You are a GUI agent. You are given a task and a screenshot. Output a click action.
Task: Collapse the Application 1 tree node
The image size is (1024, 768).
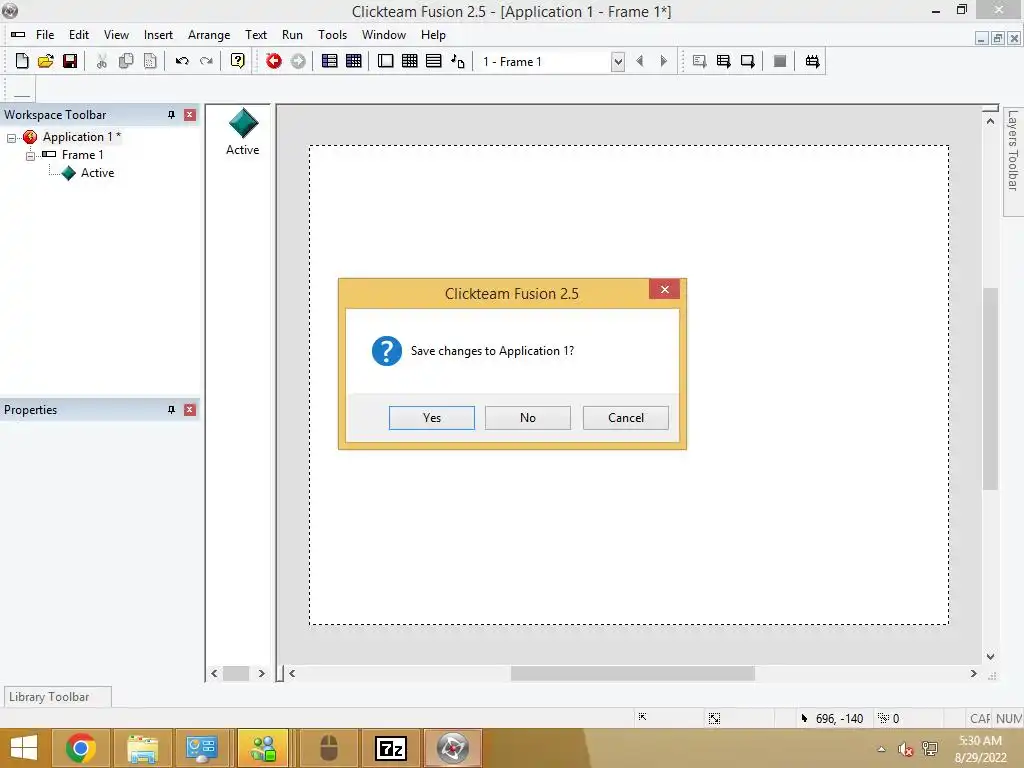point(11,138)
